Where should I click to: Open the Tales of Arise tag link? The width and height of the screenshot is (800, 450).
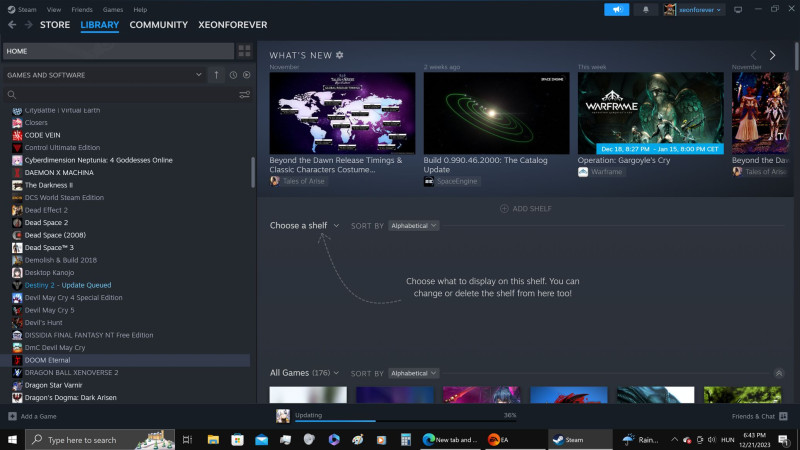tap(298, 181)
